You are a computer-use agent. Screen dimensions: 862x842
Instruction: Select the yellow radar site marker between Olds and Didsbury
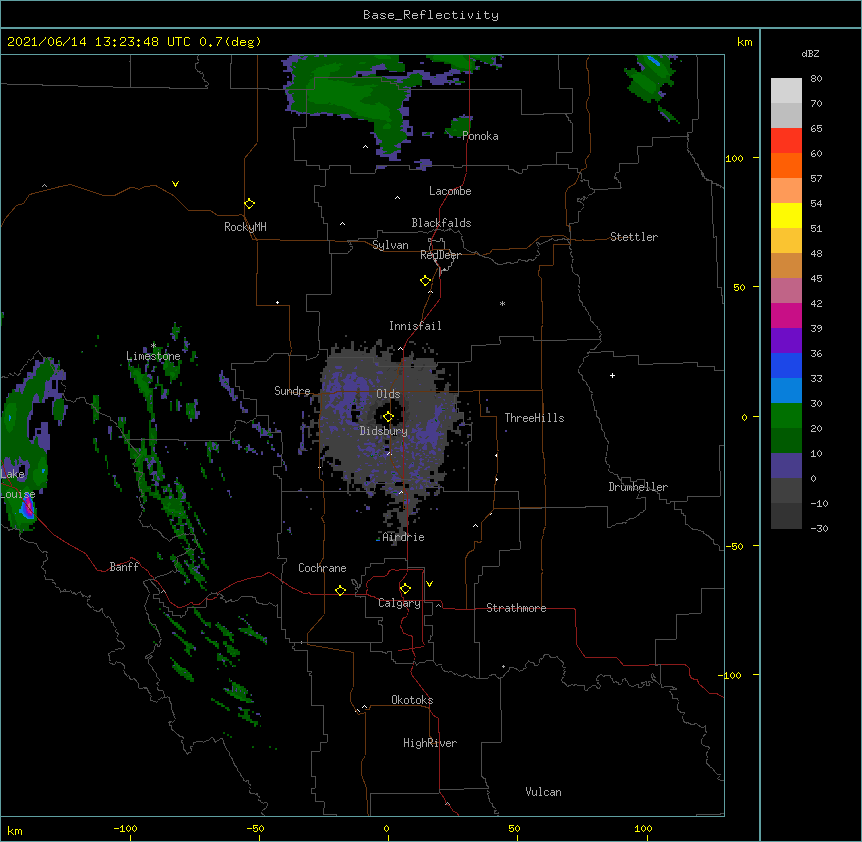tap(388, 417)
